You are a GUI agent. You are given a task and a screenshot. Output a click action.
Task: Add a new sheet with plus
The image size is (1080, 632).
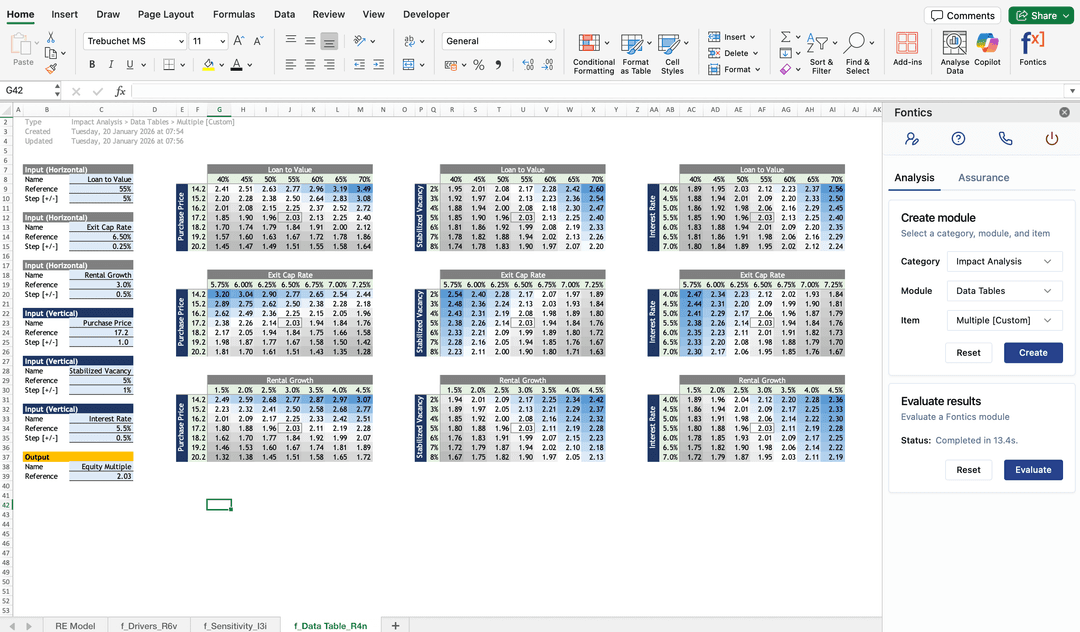(395, 625)
